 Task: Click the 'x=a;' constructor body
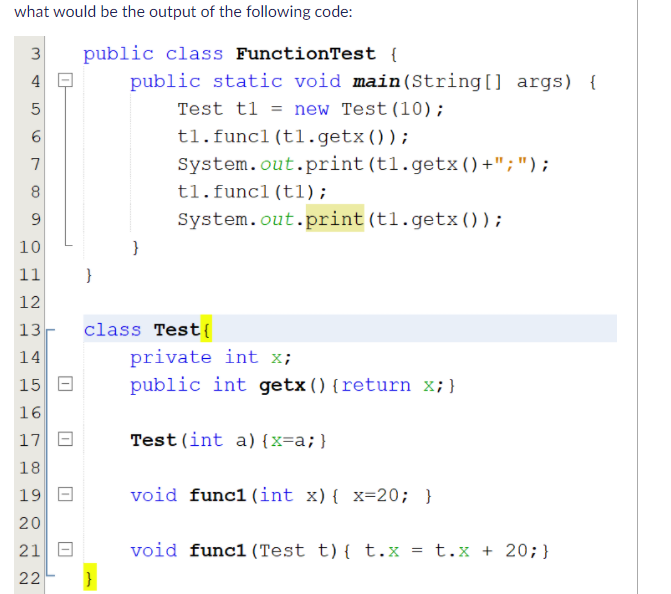tap(294, 440)
